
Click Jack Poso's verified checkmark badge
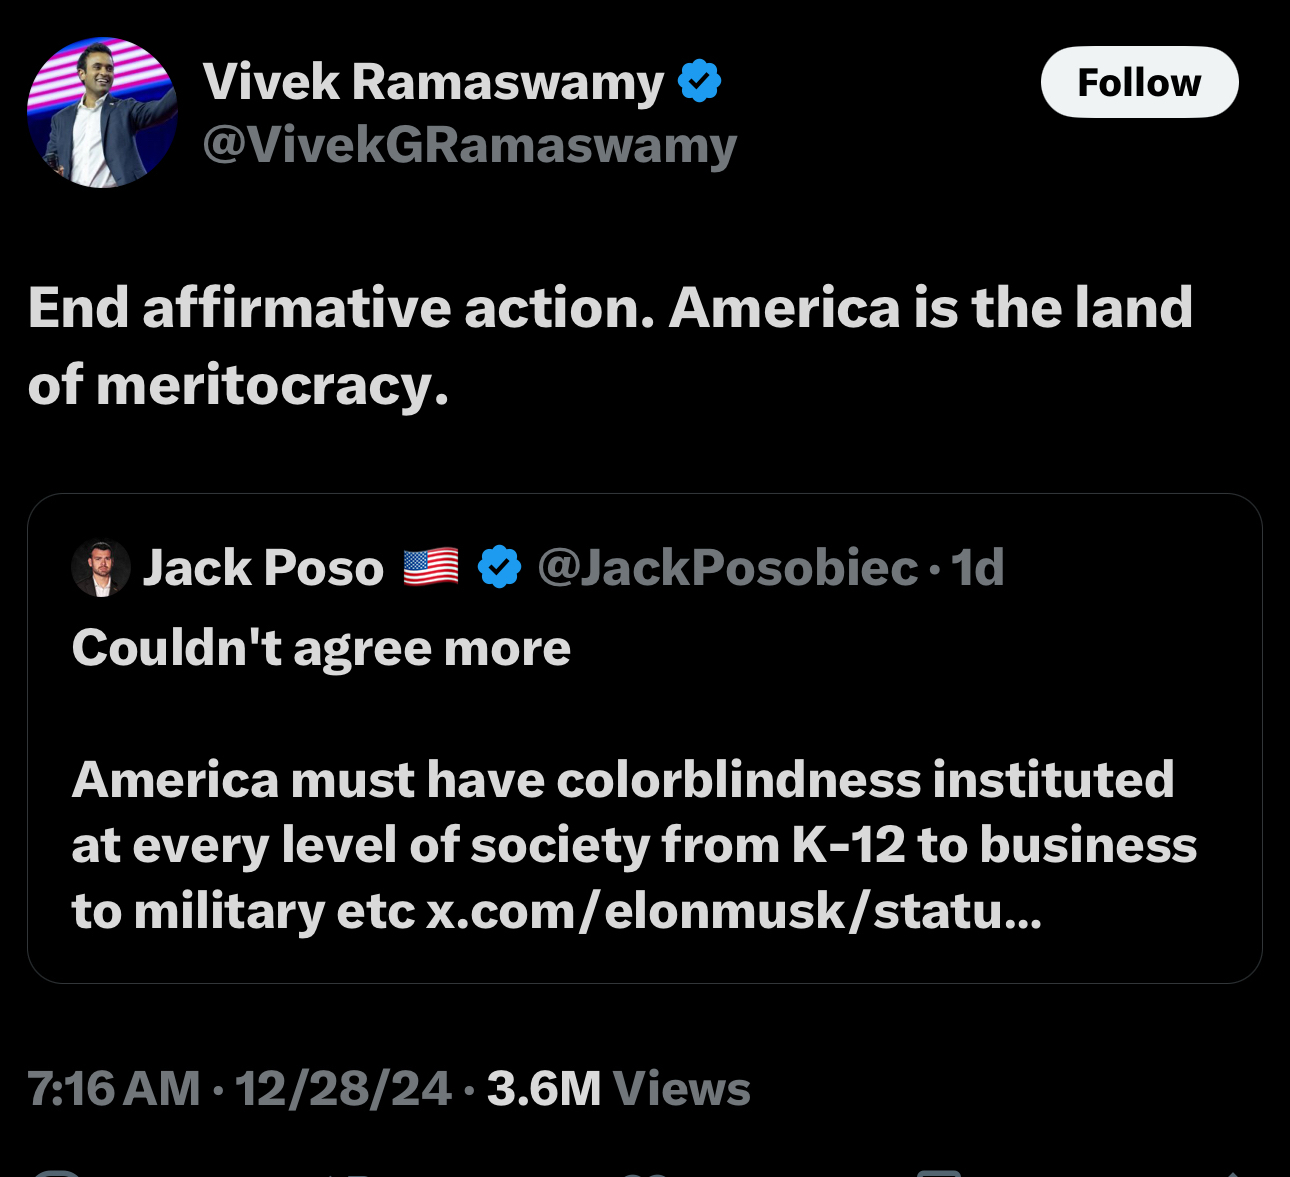pos(499,567)
